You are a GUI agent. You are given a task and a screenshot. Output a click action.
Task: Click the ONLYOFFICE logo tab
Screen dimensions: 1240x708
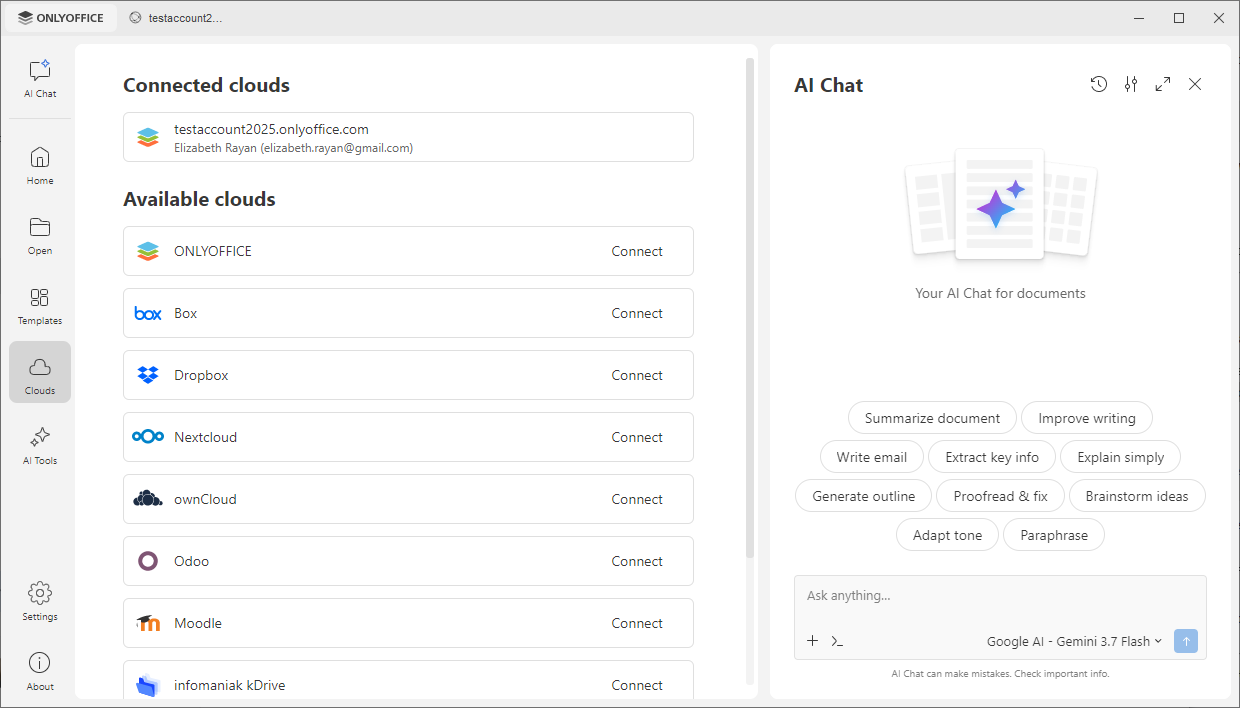[61, 18]
